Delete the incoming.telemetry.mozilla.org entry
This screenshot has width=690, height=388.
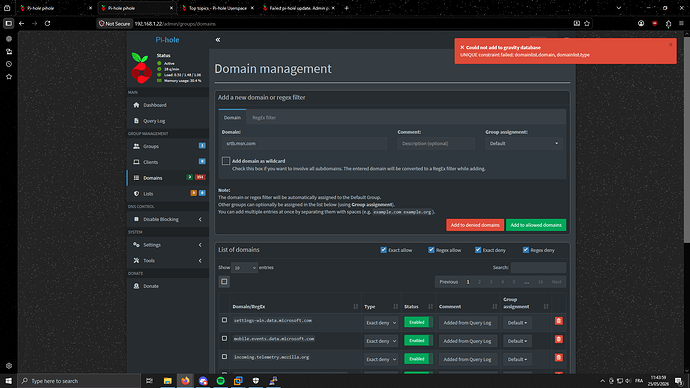[558, 358]
